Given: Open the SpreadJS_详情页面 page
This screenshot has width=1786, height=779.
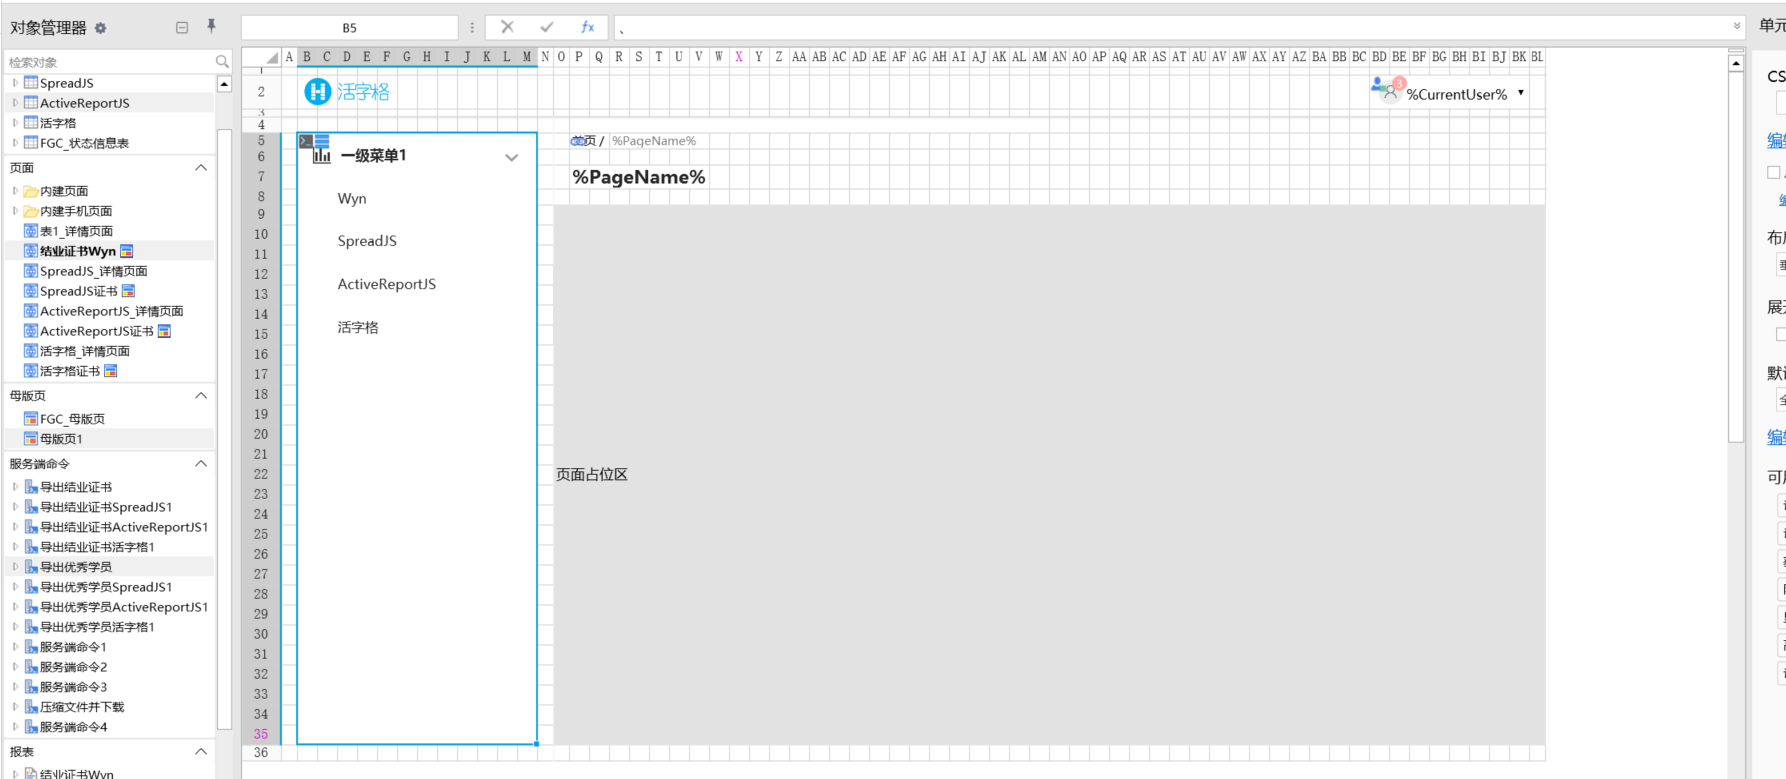Looking at the screenshot, I should click(x=94, y=271).
